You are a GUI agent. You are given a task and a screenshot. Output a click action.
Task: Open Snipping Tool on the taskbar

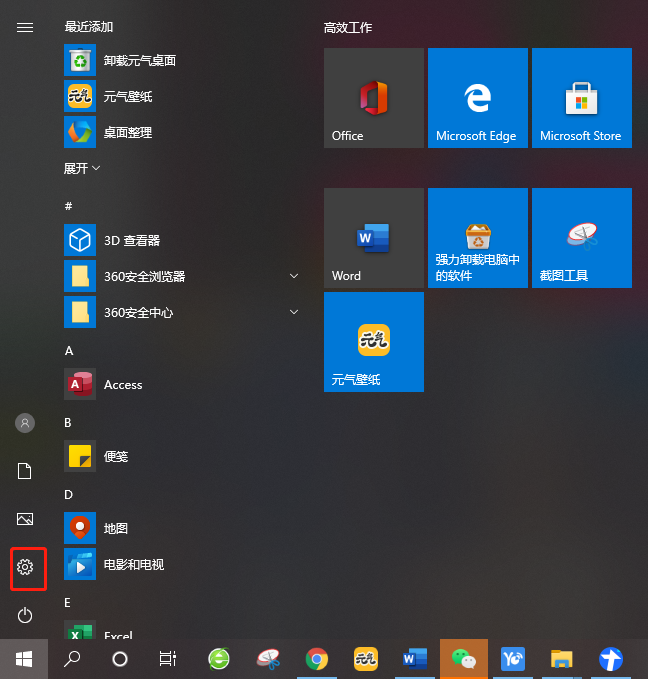268,659
